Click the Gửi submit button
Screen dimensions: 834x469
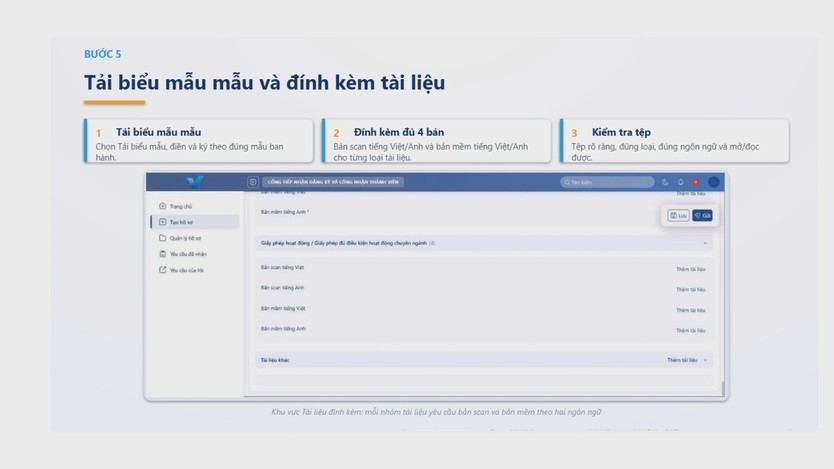pos(702,215)
